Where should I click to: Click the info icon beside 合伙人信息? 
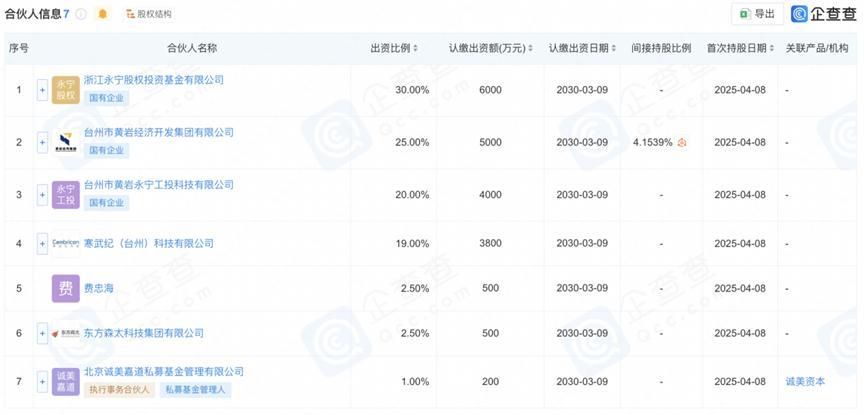tap(81, 14)
